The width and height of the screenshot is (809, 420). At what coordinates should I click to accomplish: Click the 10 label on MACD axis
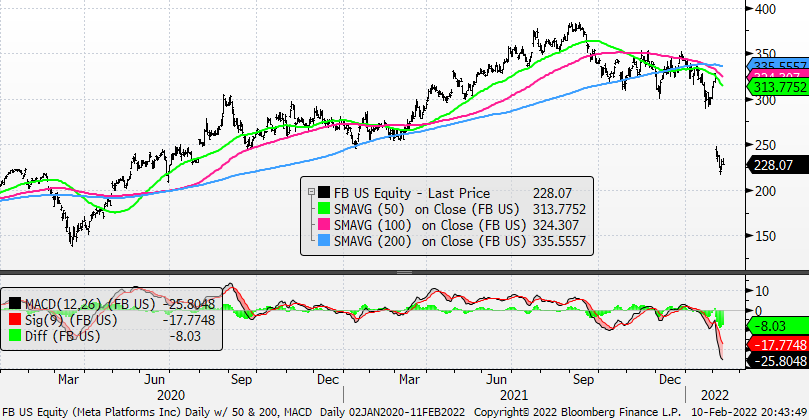pyautogui.click(x=762, y=291)
